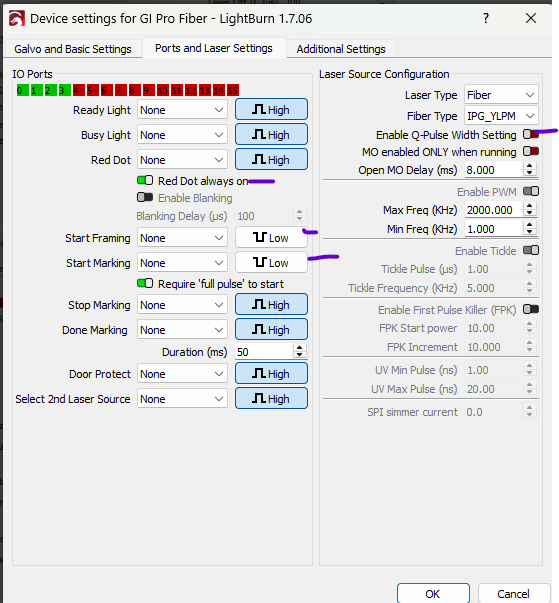Viewport: 559px width, 603px height.
Task: Toggle Start Framing Low polarity button
Action: [271, 238]
